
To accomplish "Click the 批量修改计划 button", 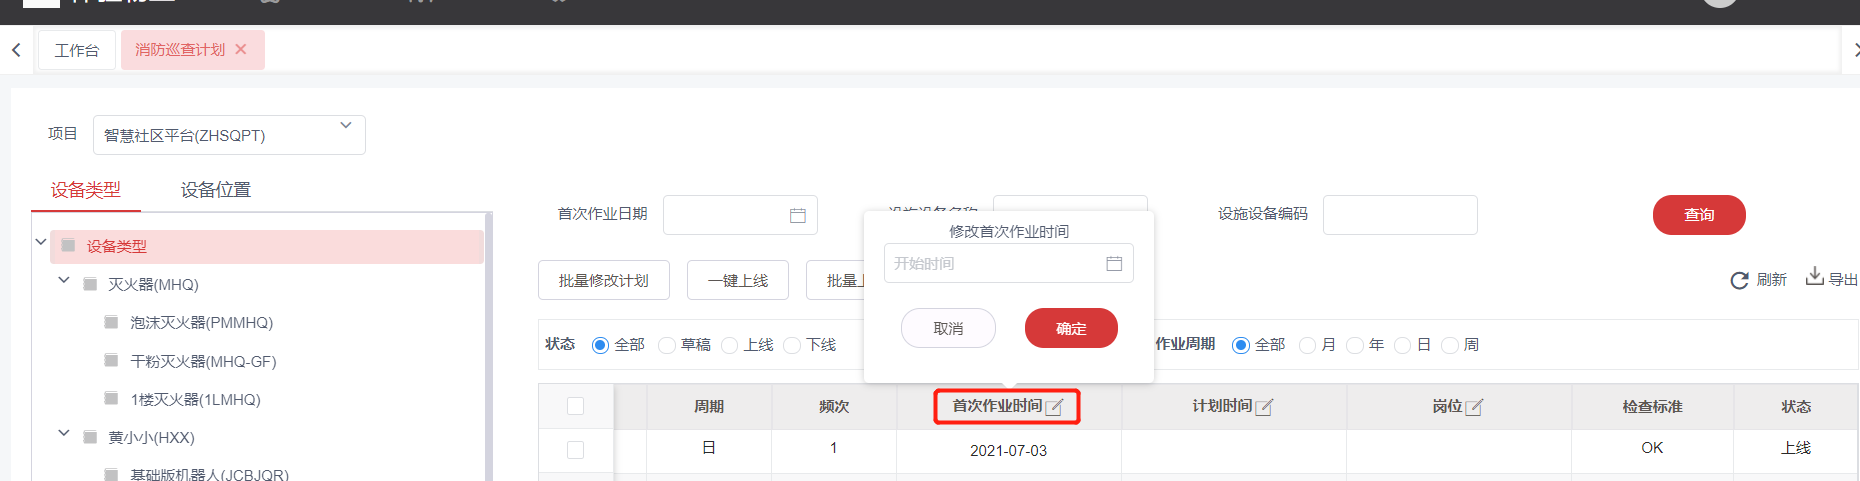I will (x=604, y=280).
